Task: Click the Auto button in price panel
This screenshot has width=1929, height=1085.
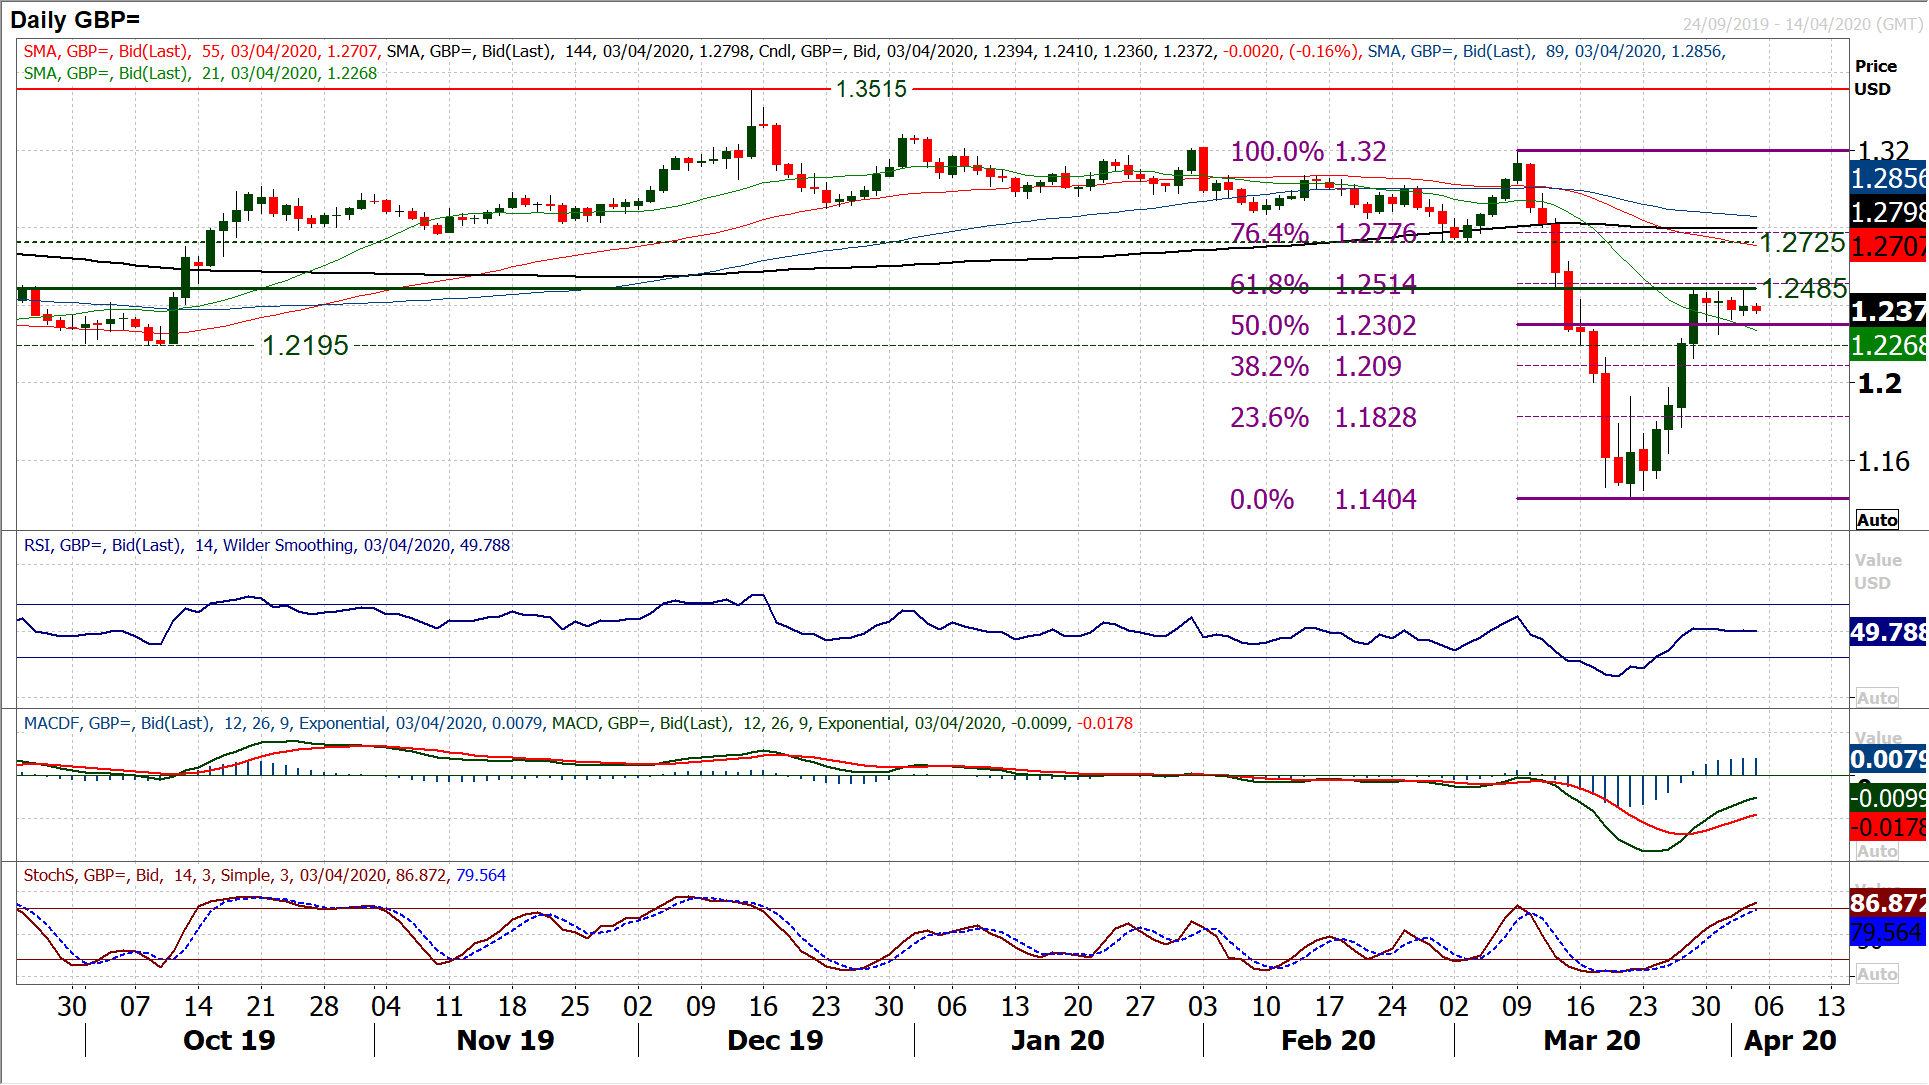Action: (x=1877, y=520)
